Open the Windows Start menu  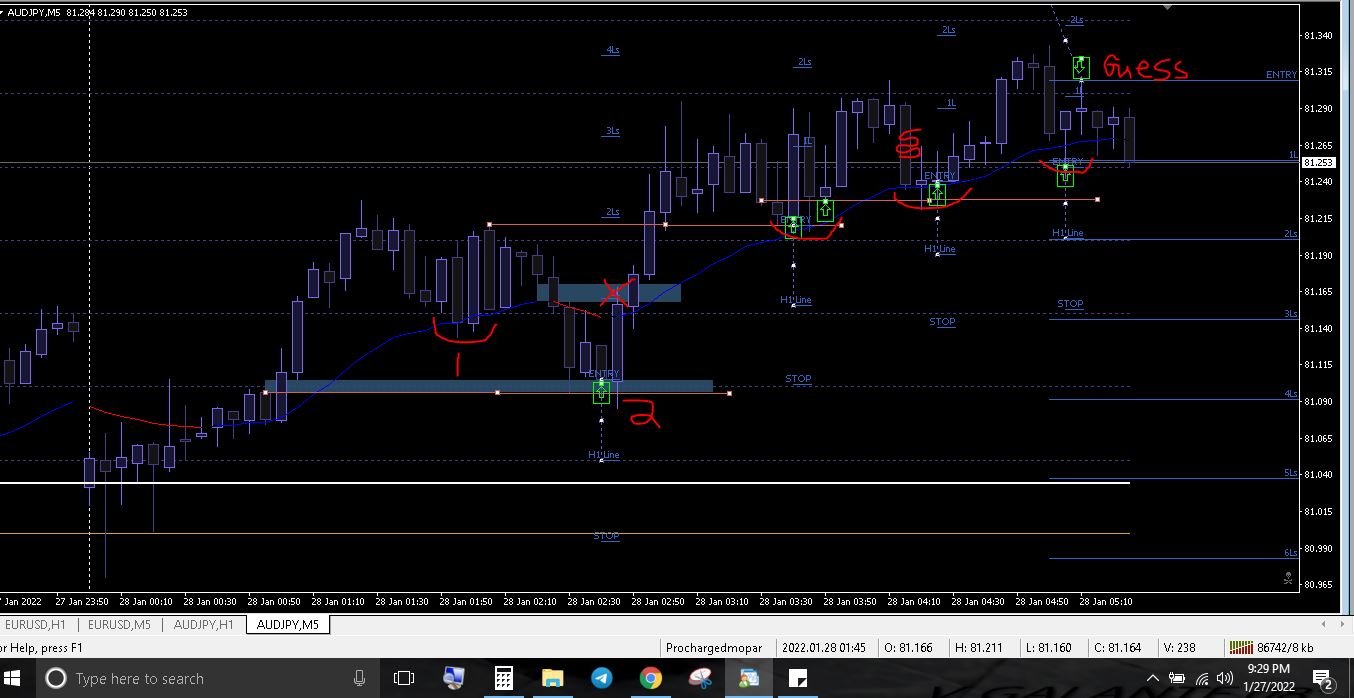[x=13, y=678]
